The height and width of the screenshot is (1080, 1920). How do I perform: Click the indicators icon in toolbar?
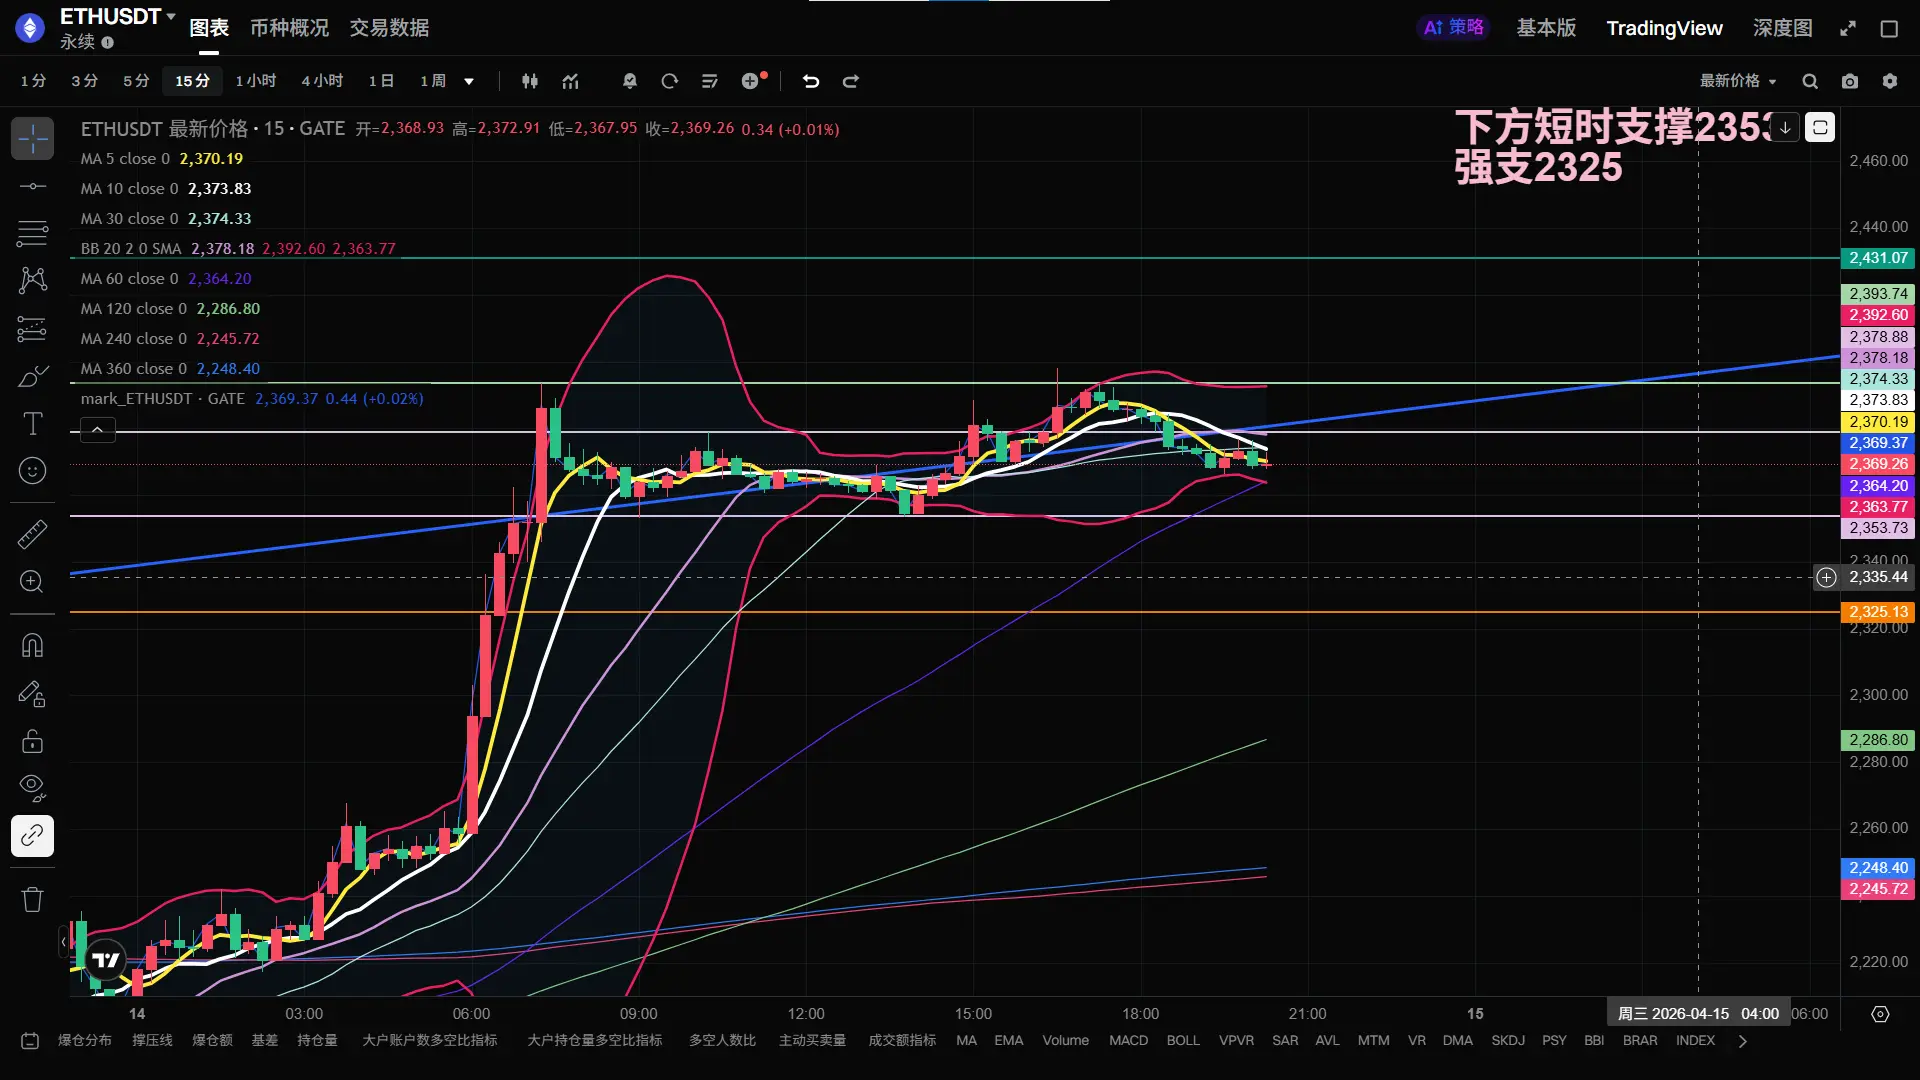click(x=570, y=81)
